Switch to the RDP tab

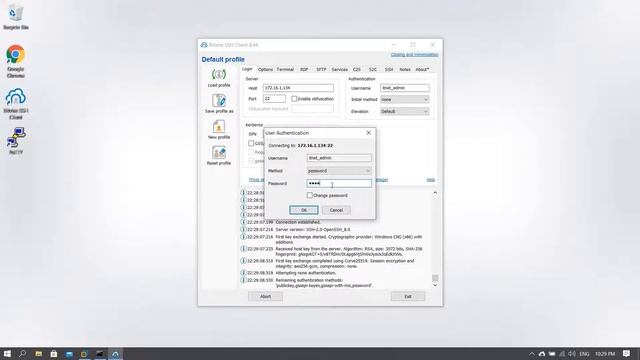(304, 69)
